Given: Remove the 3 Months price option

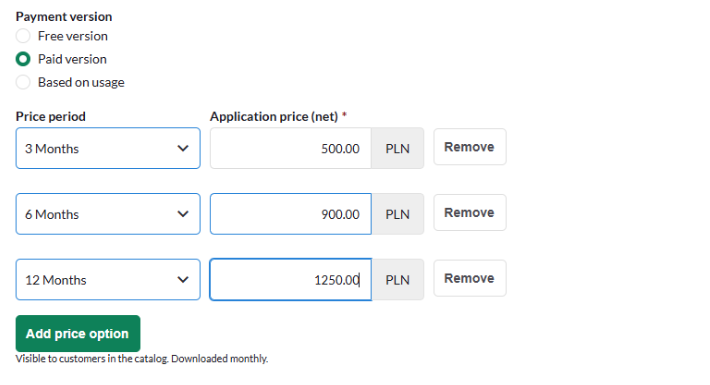Looking at the screenshot, I should pyautogui.click(x=470, y=147).
